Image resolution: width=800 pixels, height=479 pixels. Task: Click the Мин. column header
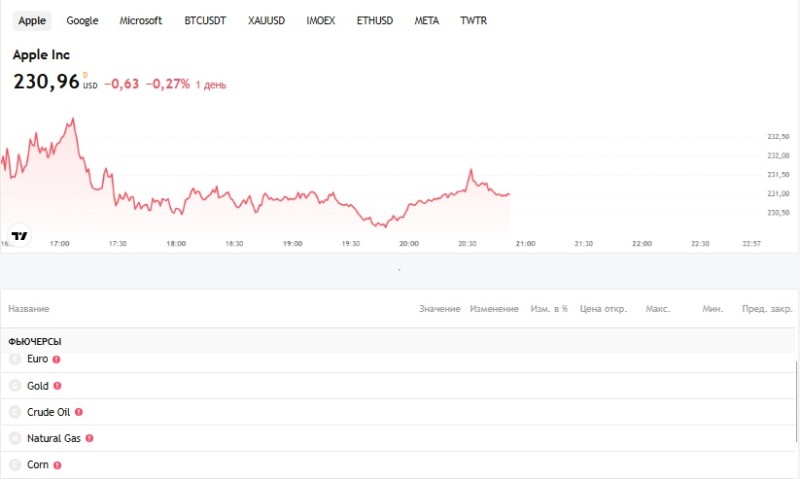[x=713, y=309]
